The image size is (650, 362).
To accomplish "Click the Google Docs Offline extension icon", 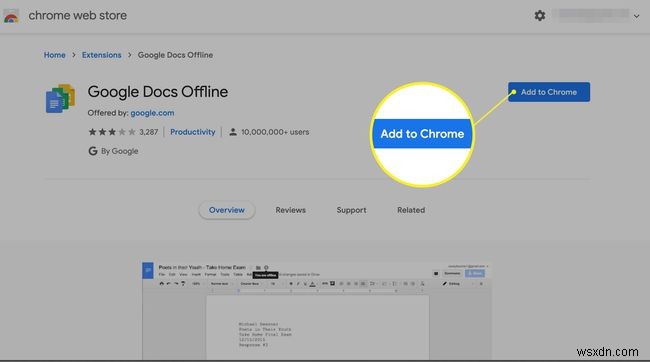I will [x=61, y=98].
